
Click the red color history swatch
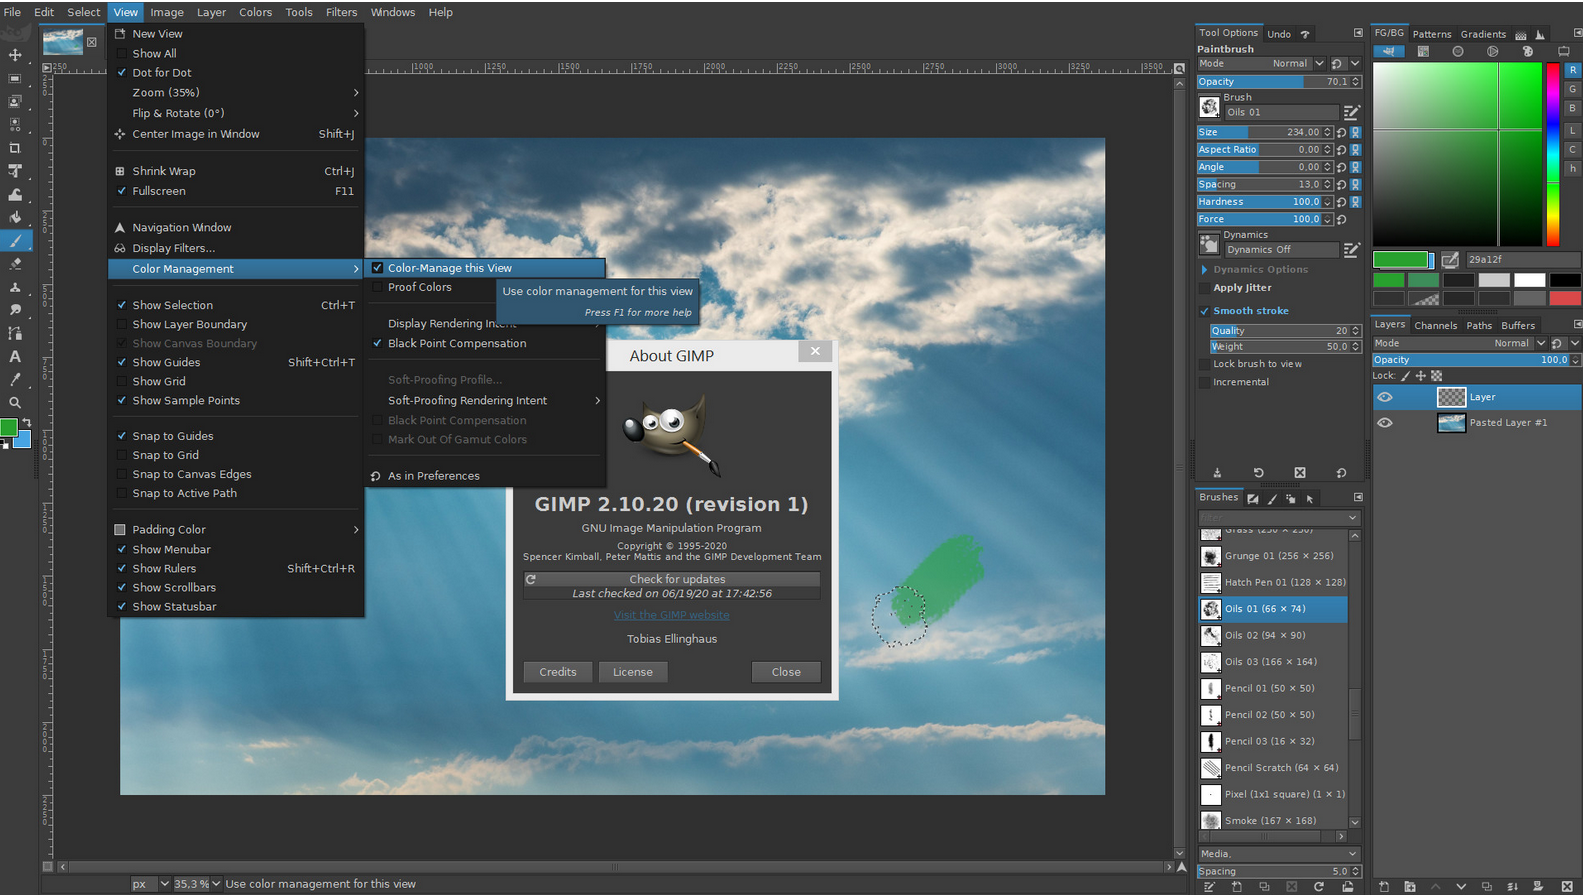[1565, 298]
